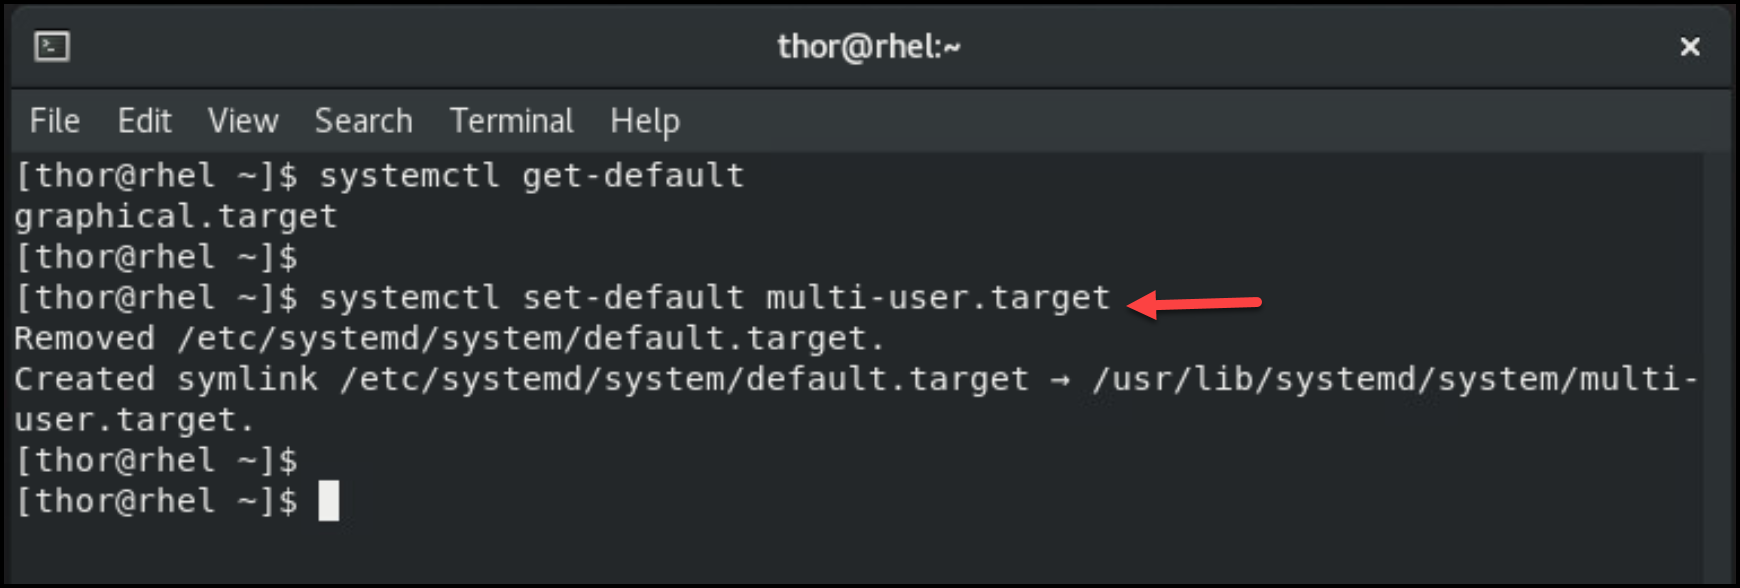
Task: Click the thor@rhel:~ window title
Action: [868, 47]
